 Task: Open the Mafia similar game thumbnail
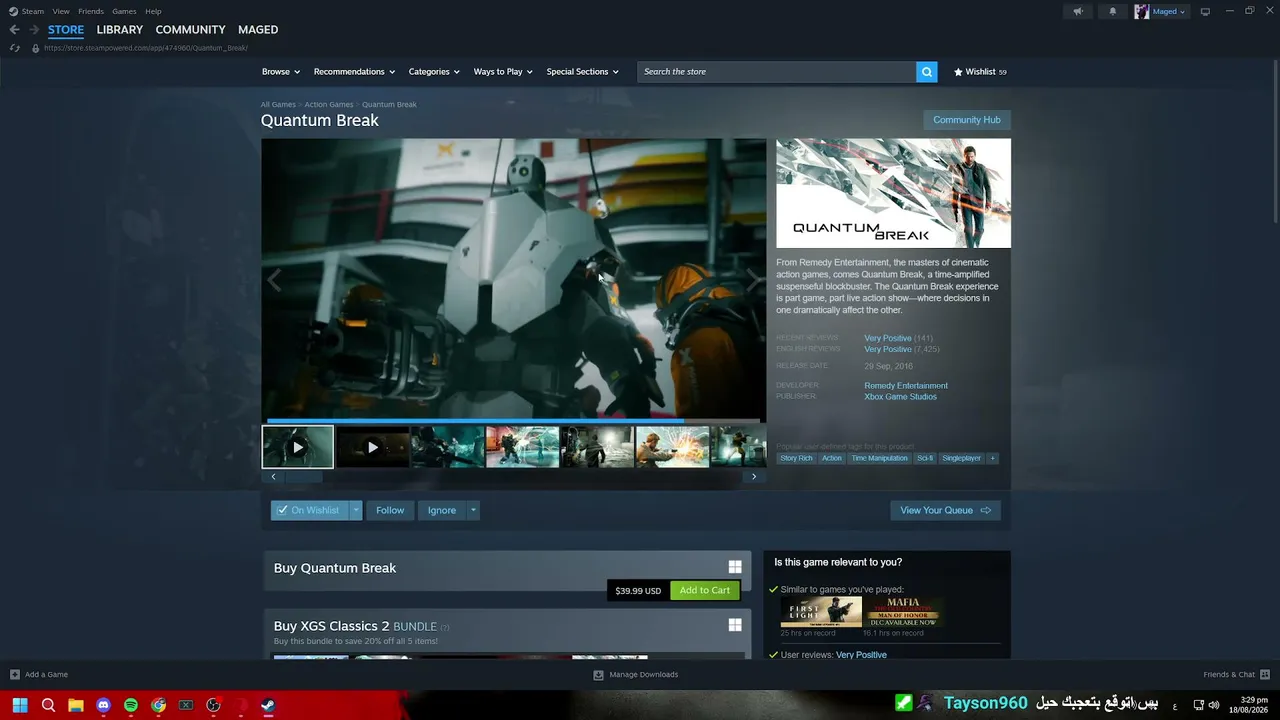click(903, 612)
